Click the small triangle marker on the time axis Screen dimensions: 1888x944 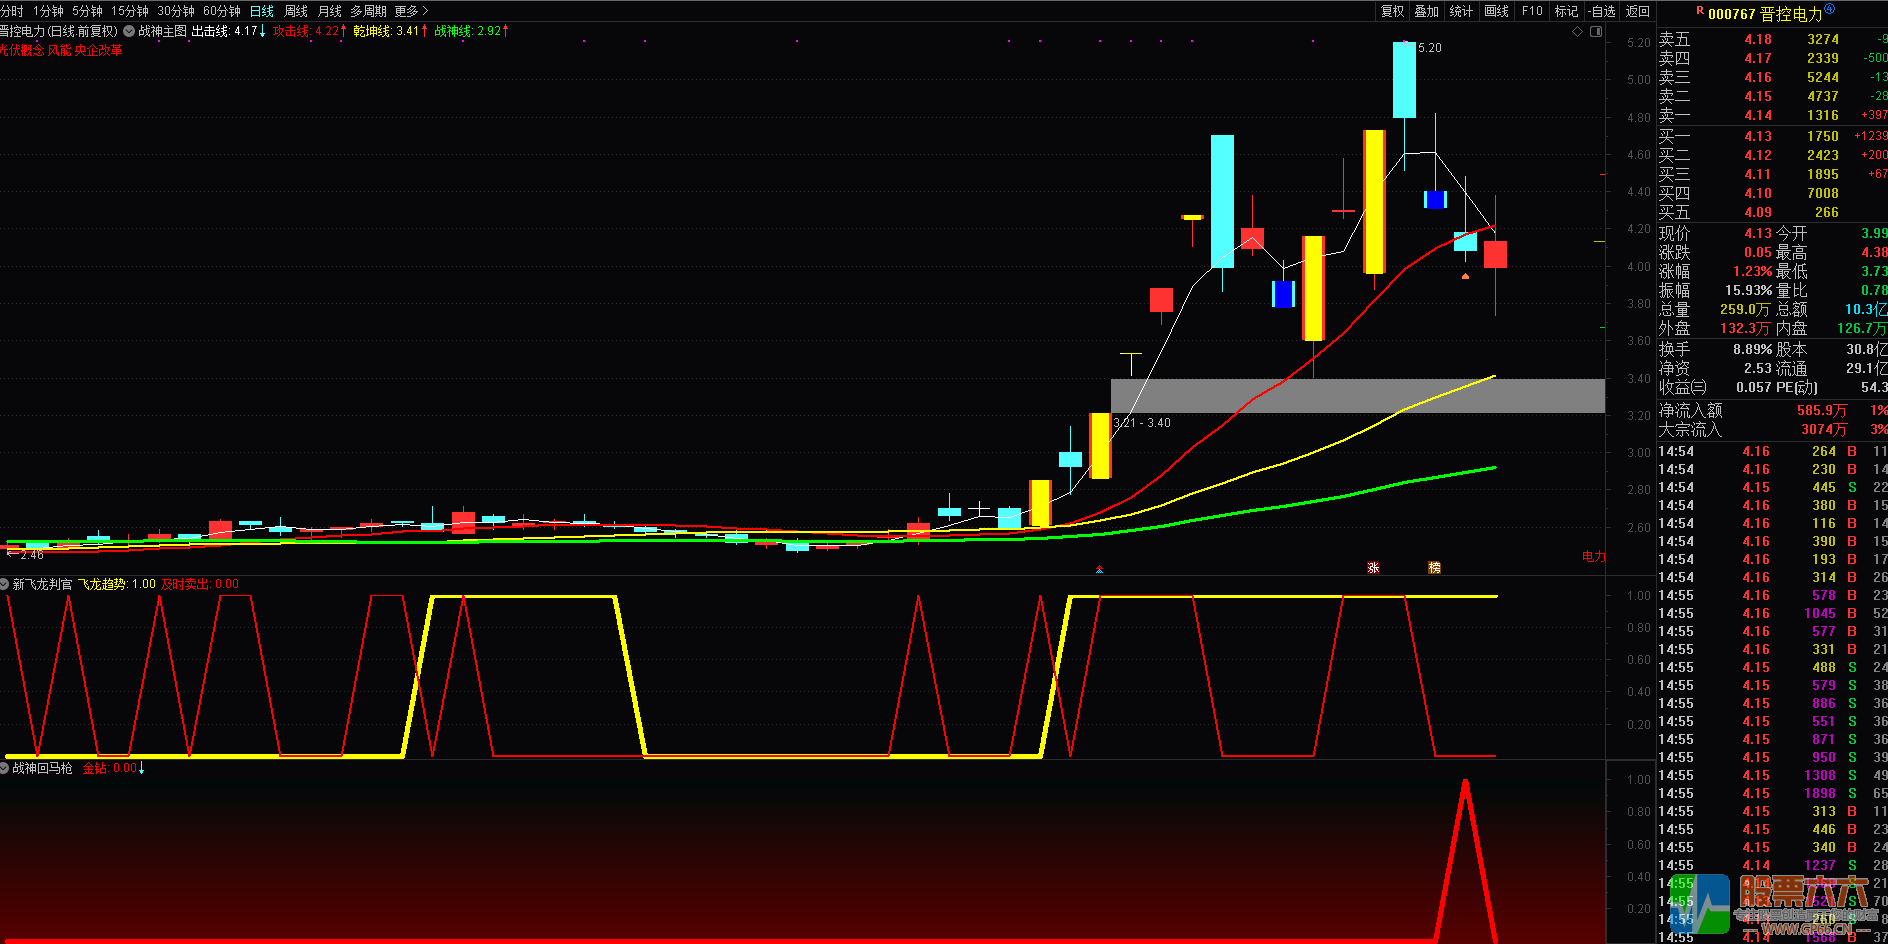1099,569
